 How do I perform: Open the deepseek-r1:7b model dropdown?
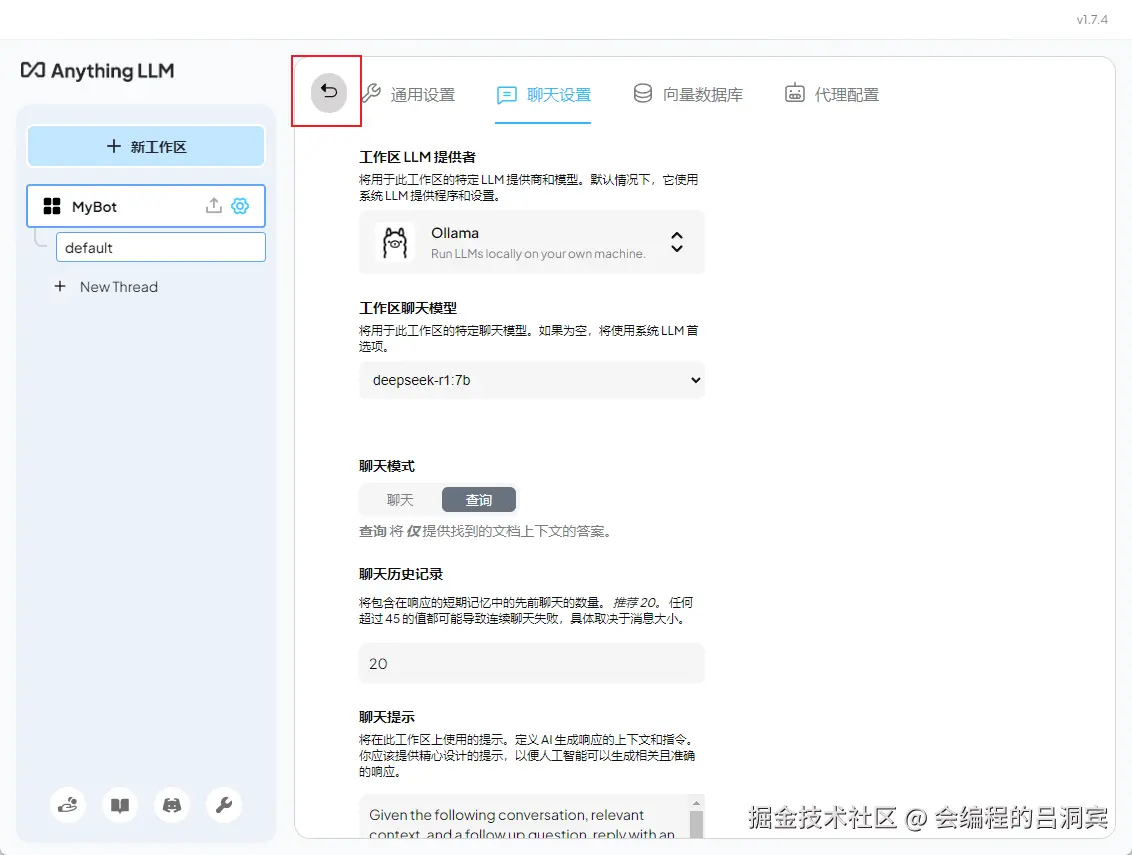click(531, 380)
